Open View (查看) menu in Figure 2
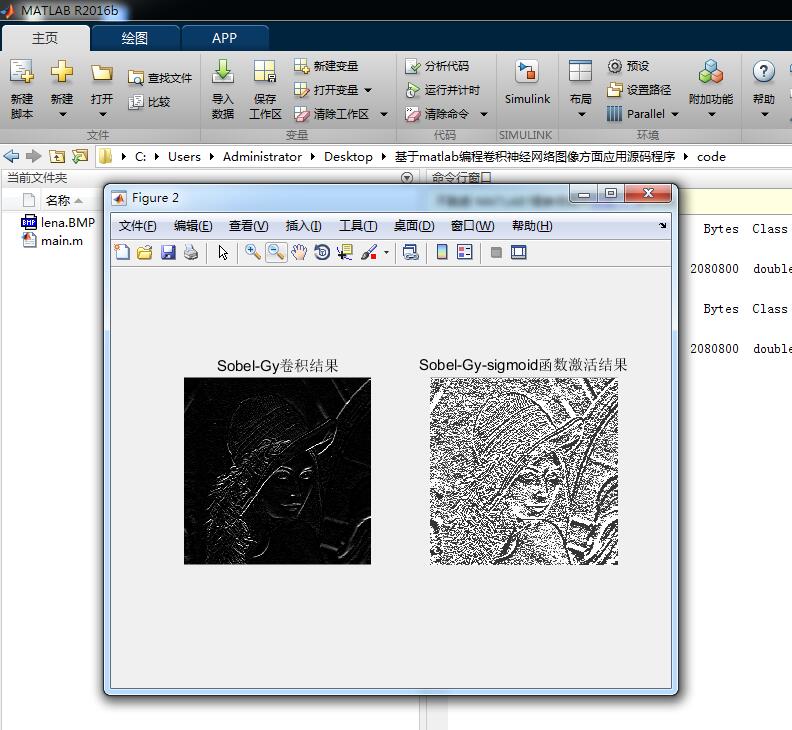Image resolution: width=792 pixels, height=730 pixels. [249, 226]
